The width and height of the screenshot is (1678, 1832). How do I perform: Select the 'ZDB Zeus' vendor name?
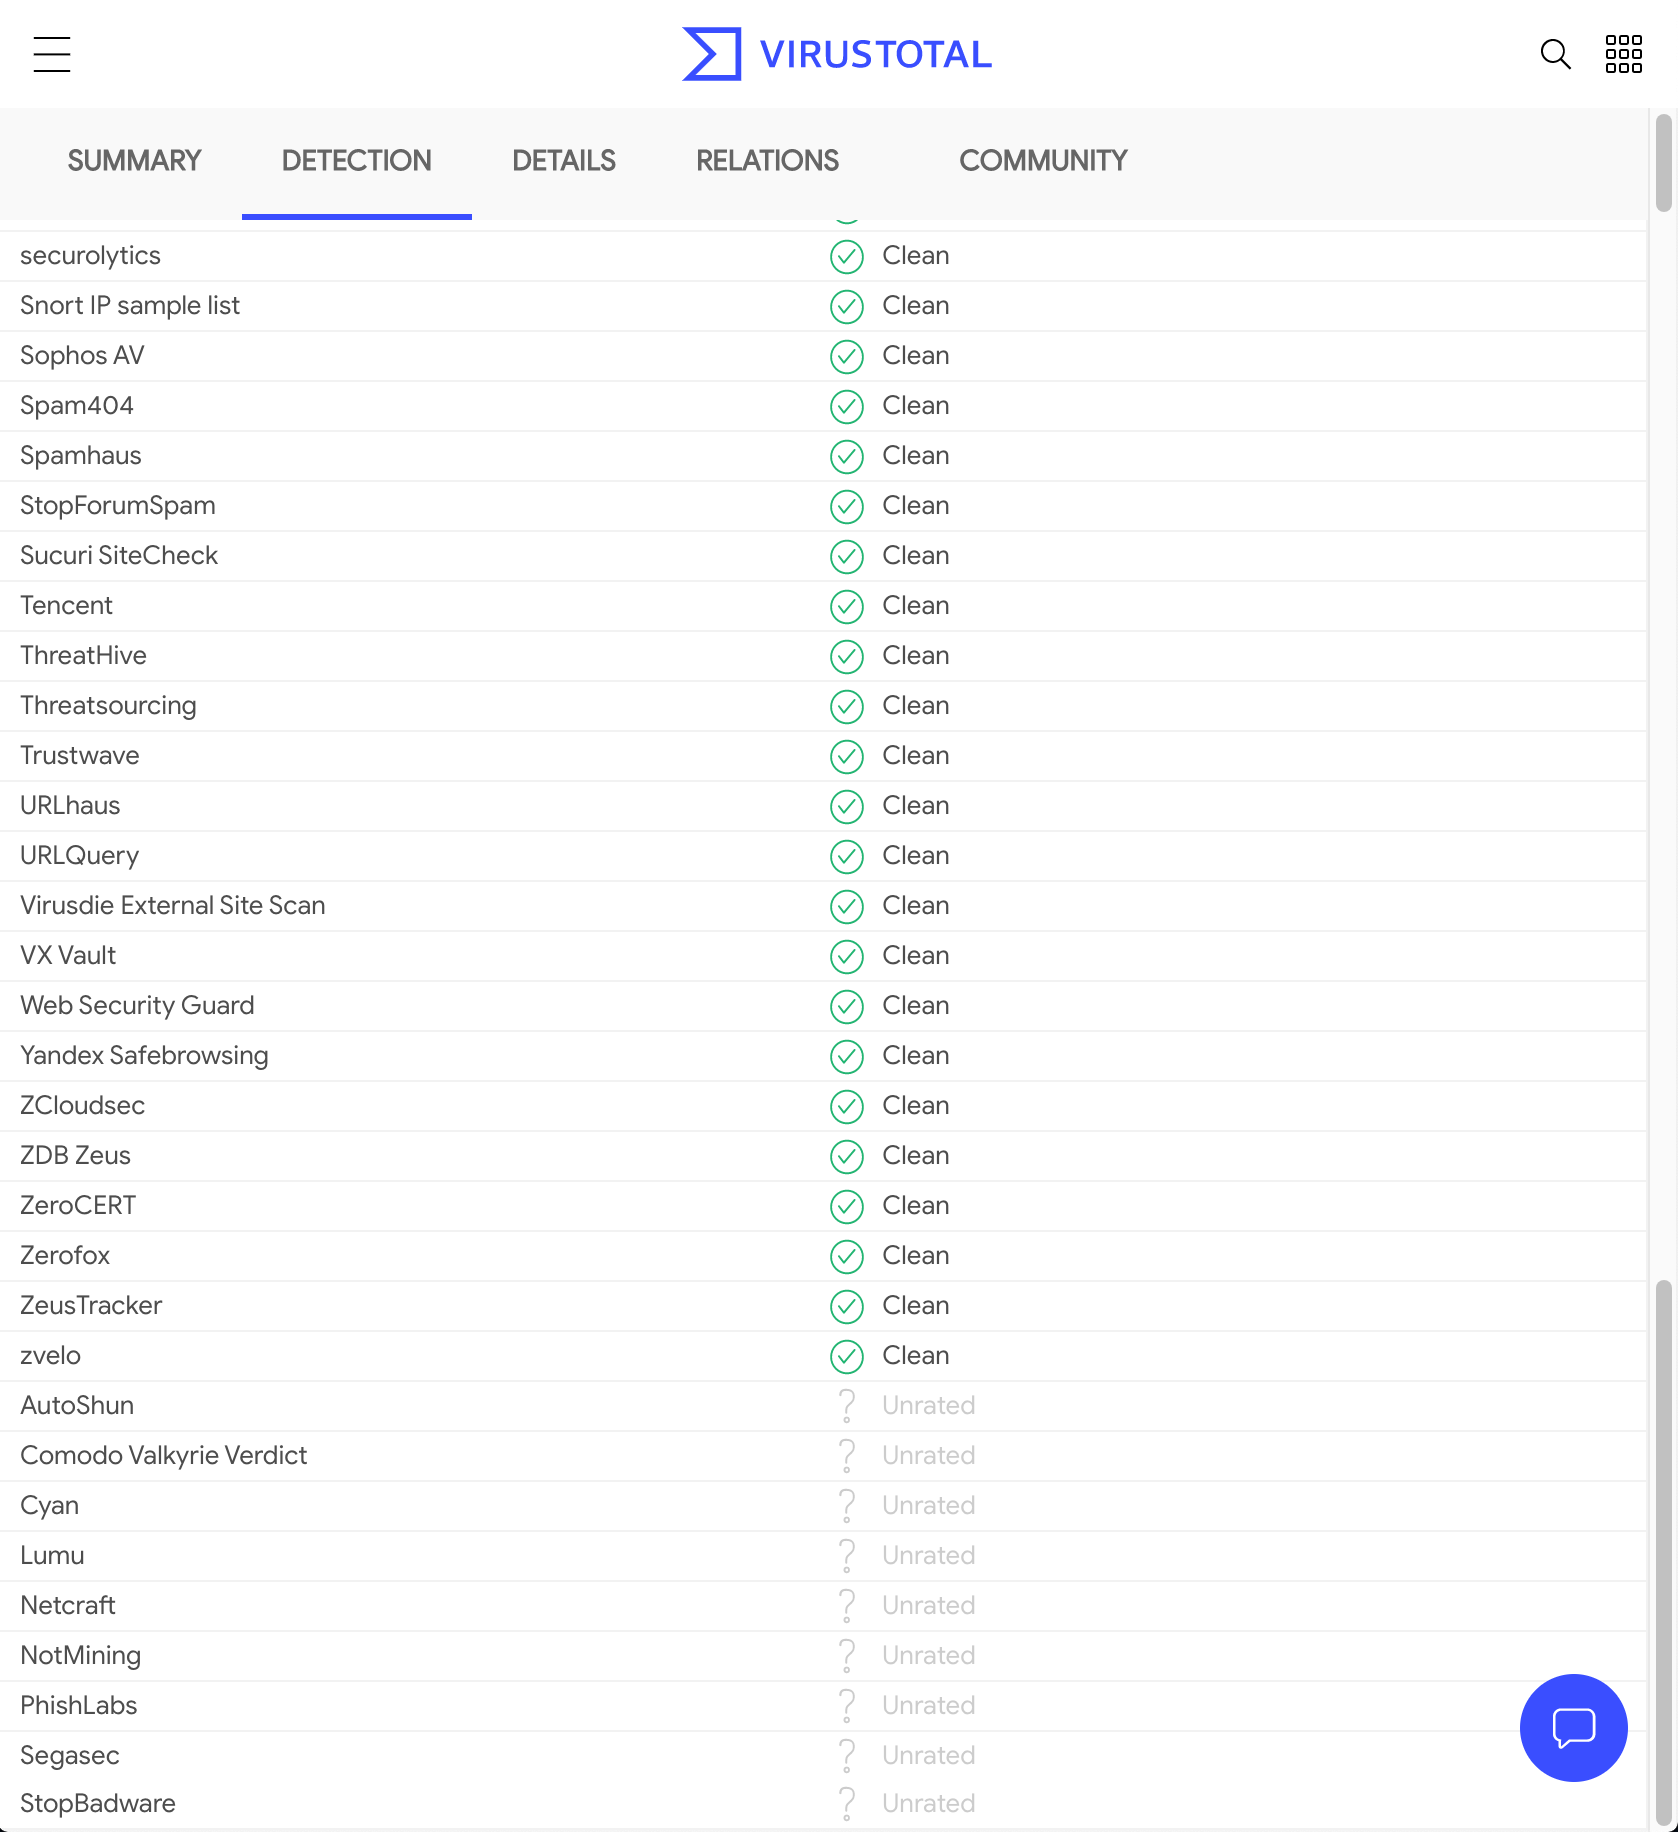75,1155
